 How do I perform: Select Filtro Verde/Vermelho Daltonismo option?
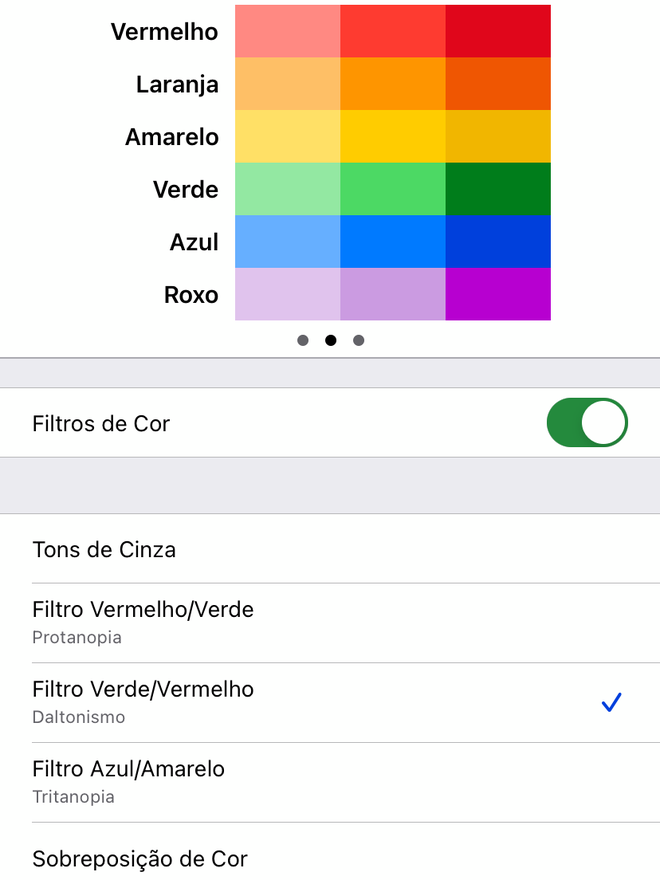[x=330, y=703]
